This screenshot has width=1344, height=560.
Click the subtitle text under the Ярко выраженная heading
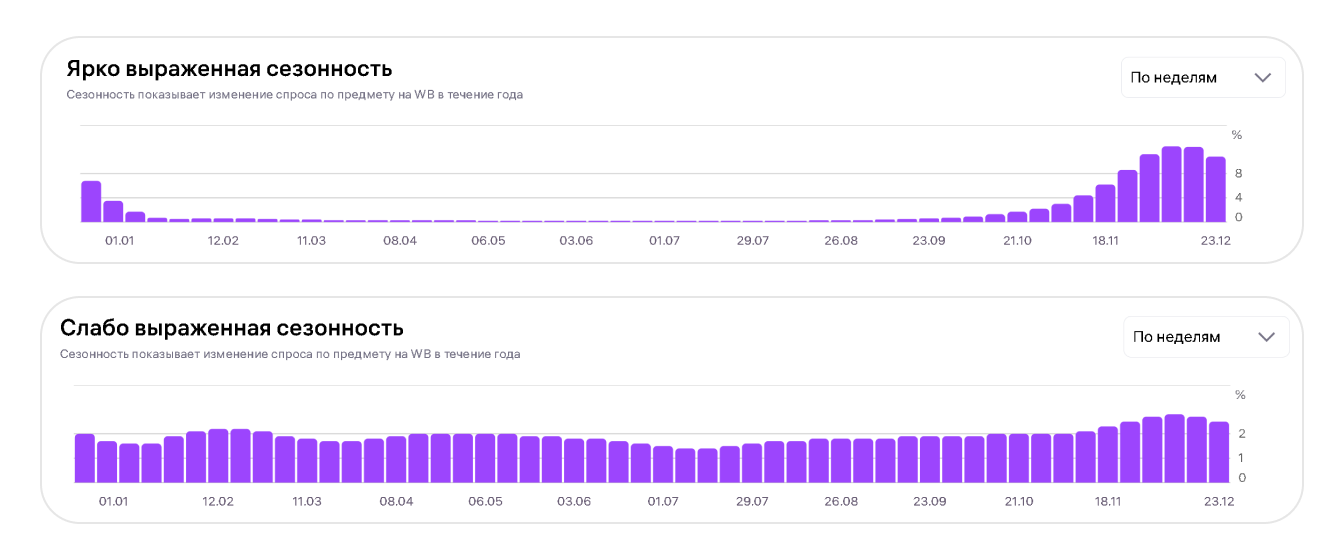pos(294,95)
